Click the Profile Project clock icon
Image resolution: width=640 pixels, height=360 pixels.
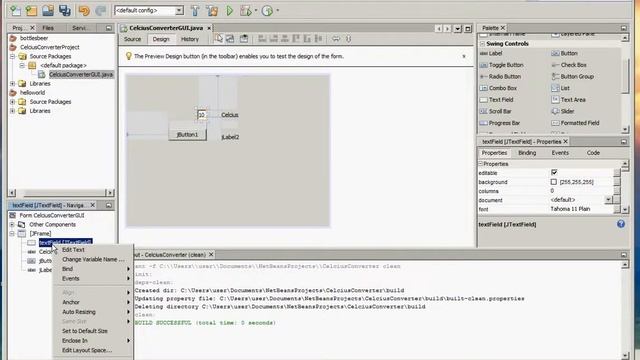coord(267,11)
